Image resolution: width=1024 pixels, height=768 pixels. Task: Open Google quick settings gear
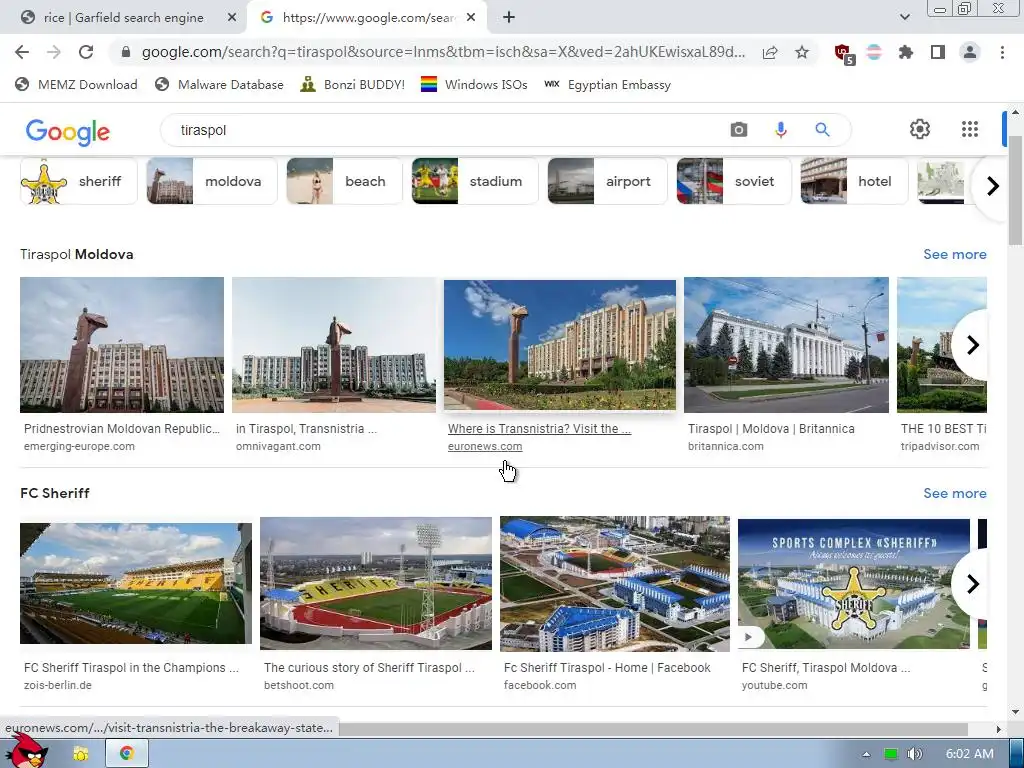tap(920, 129)
